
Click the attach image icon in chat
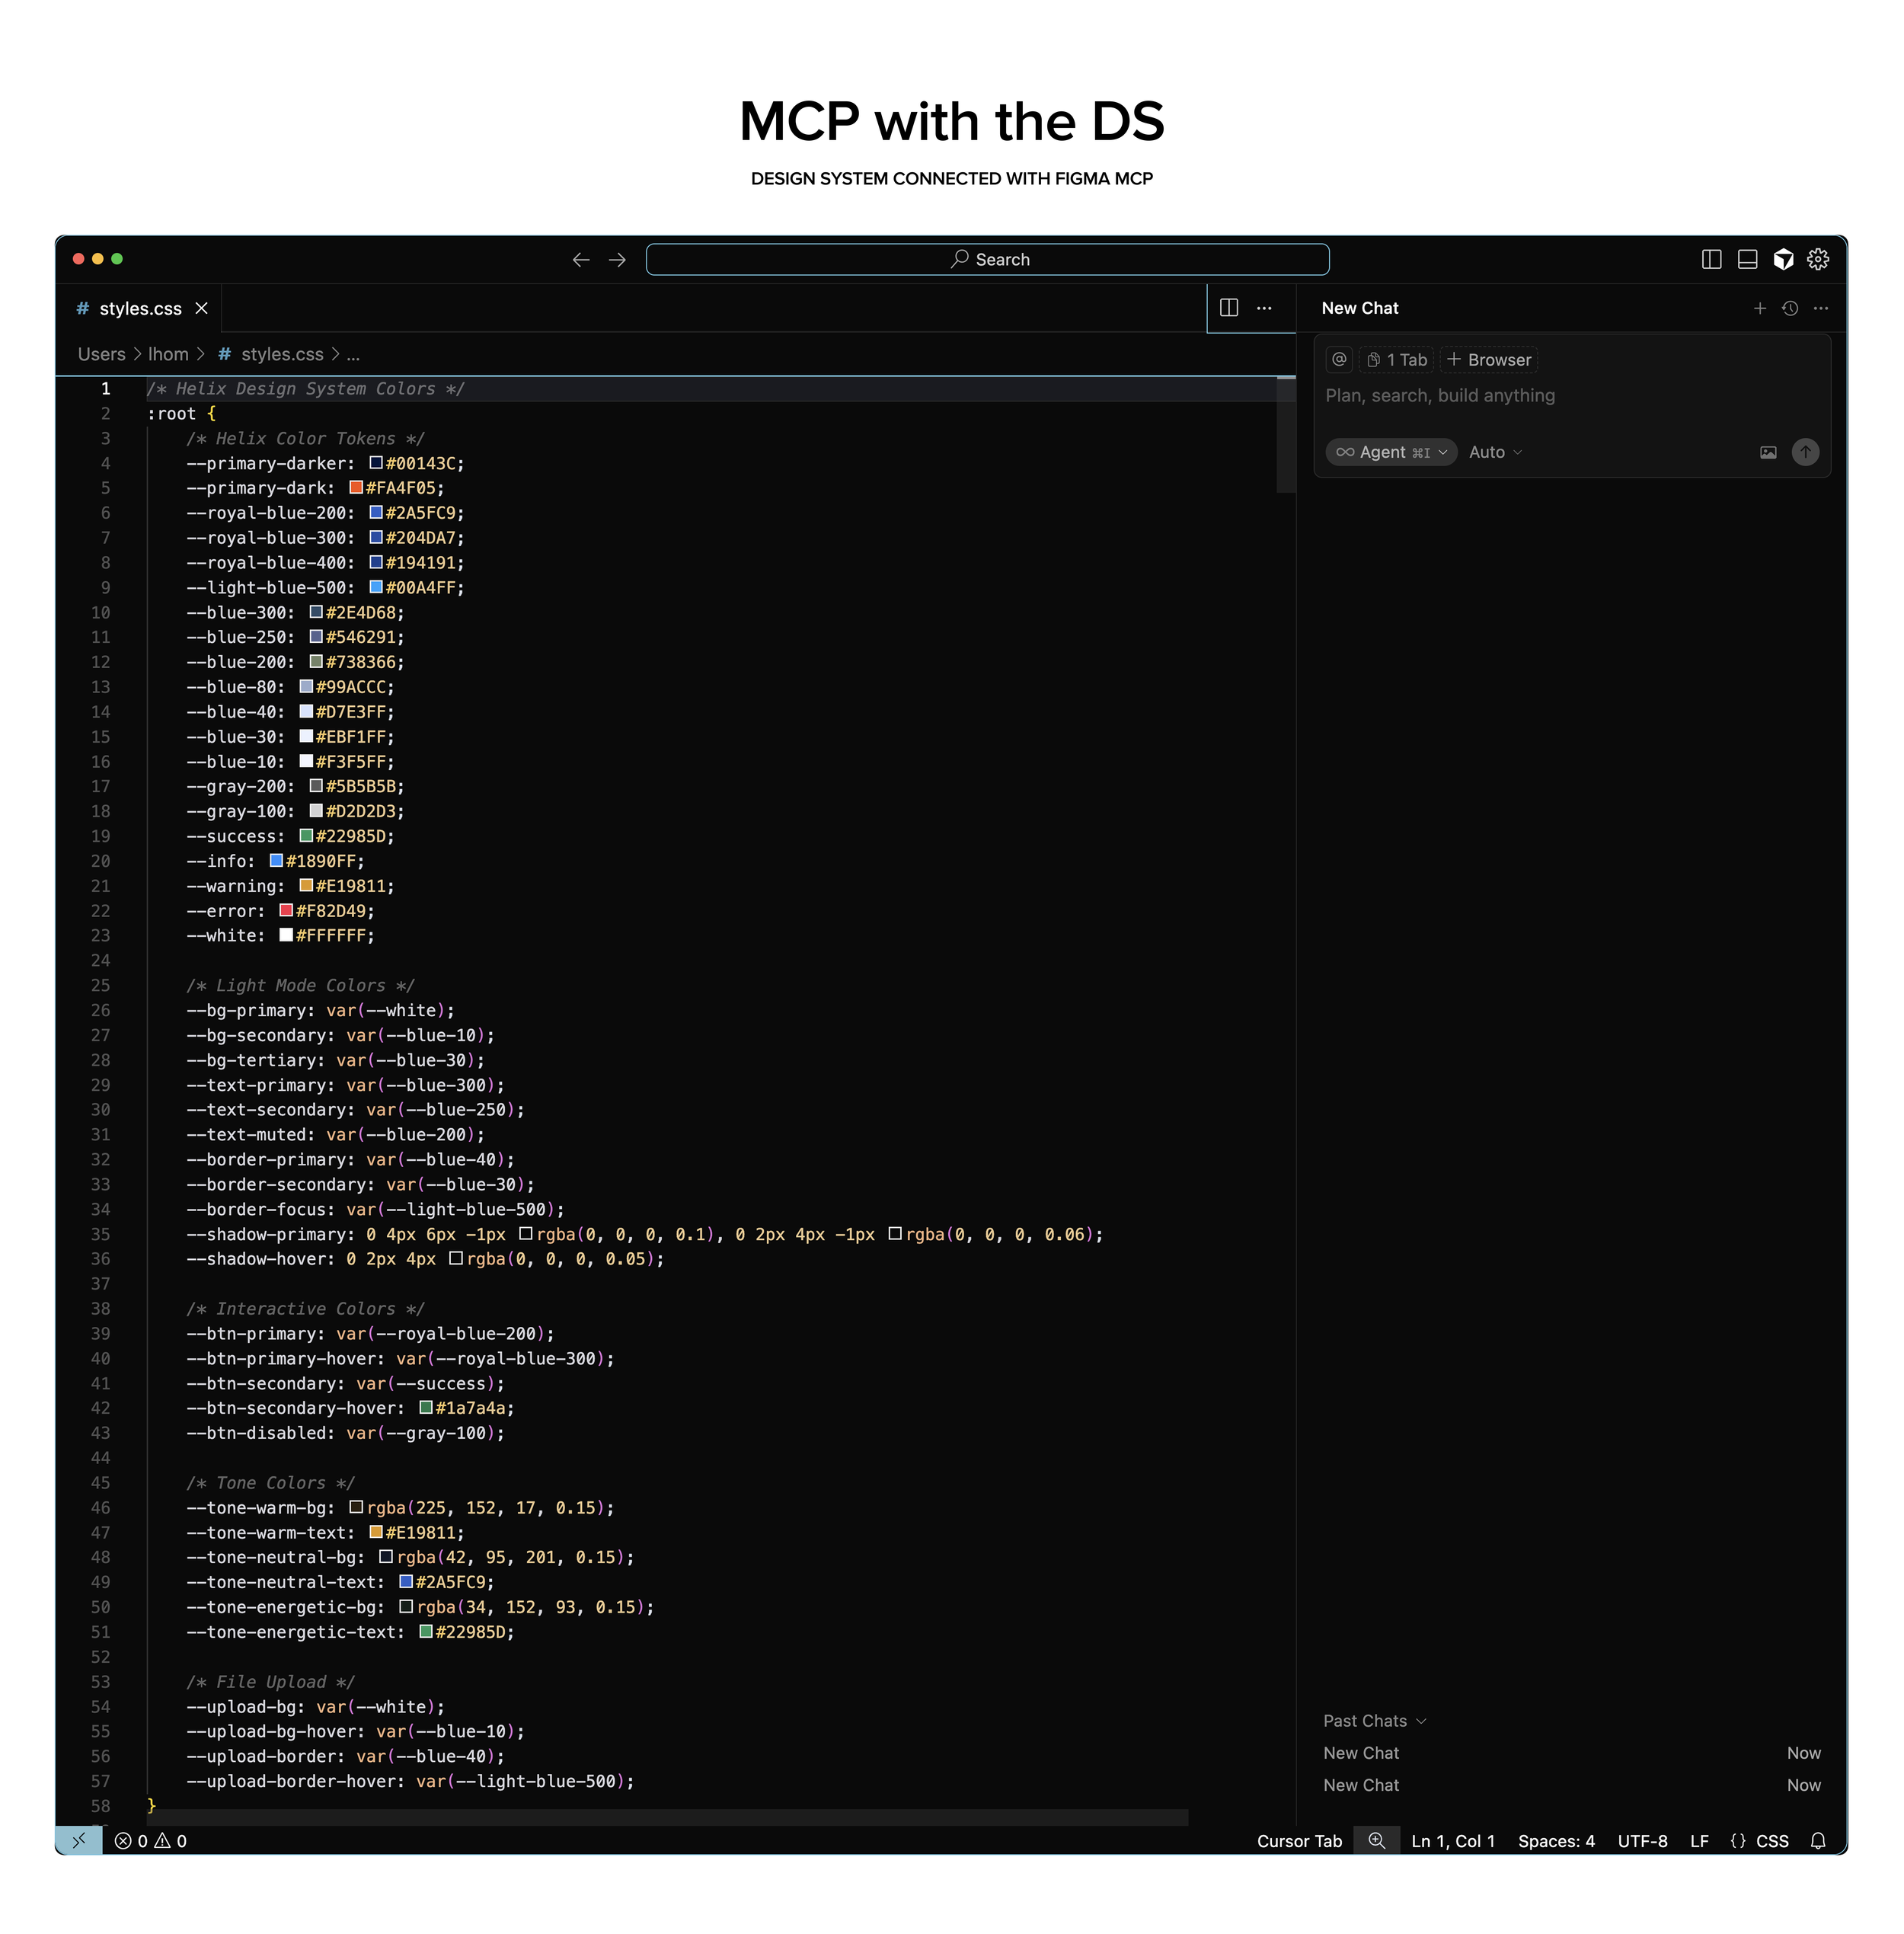[1768, 452]
